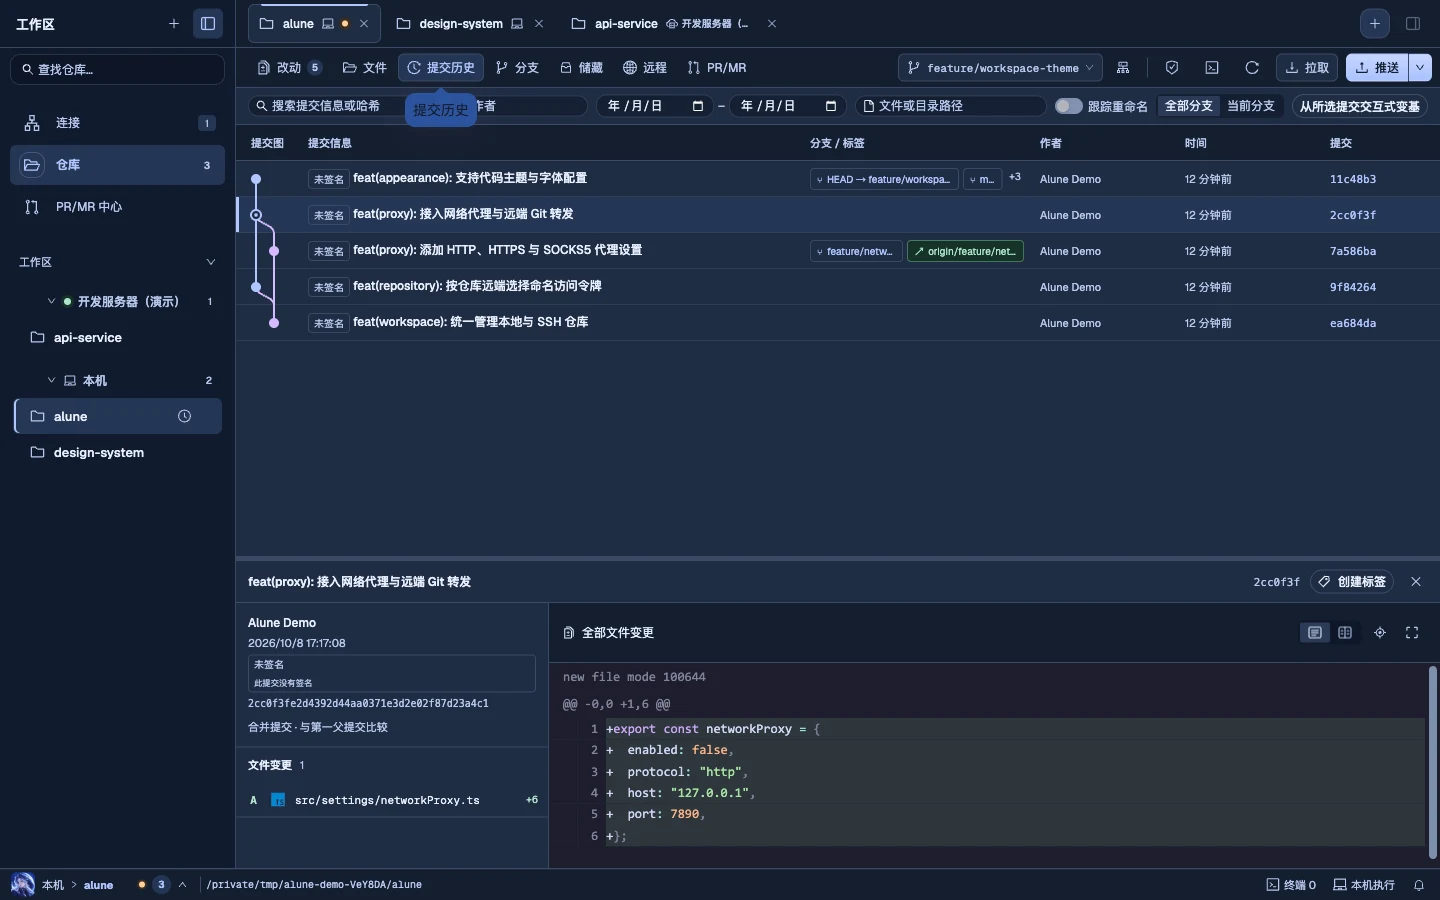Expand the diff to fullscreen

click(x=1412, y=632)
